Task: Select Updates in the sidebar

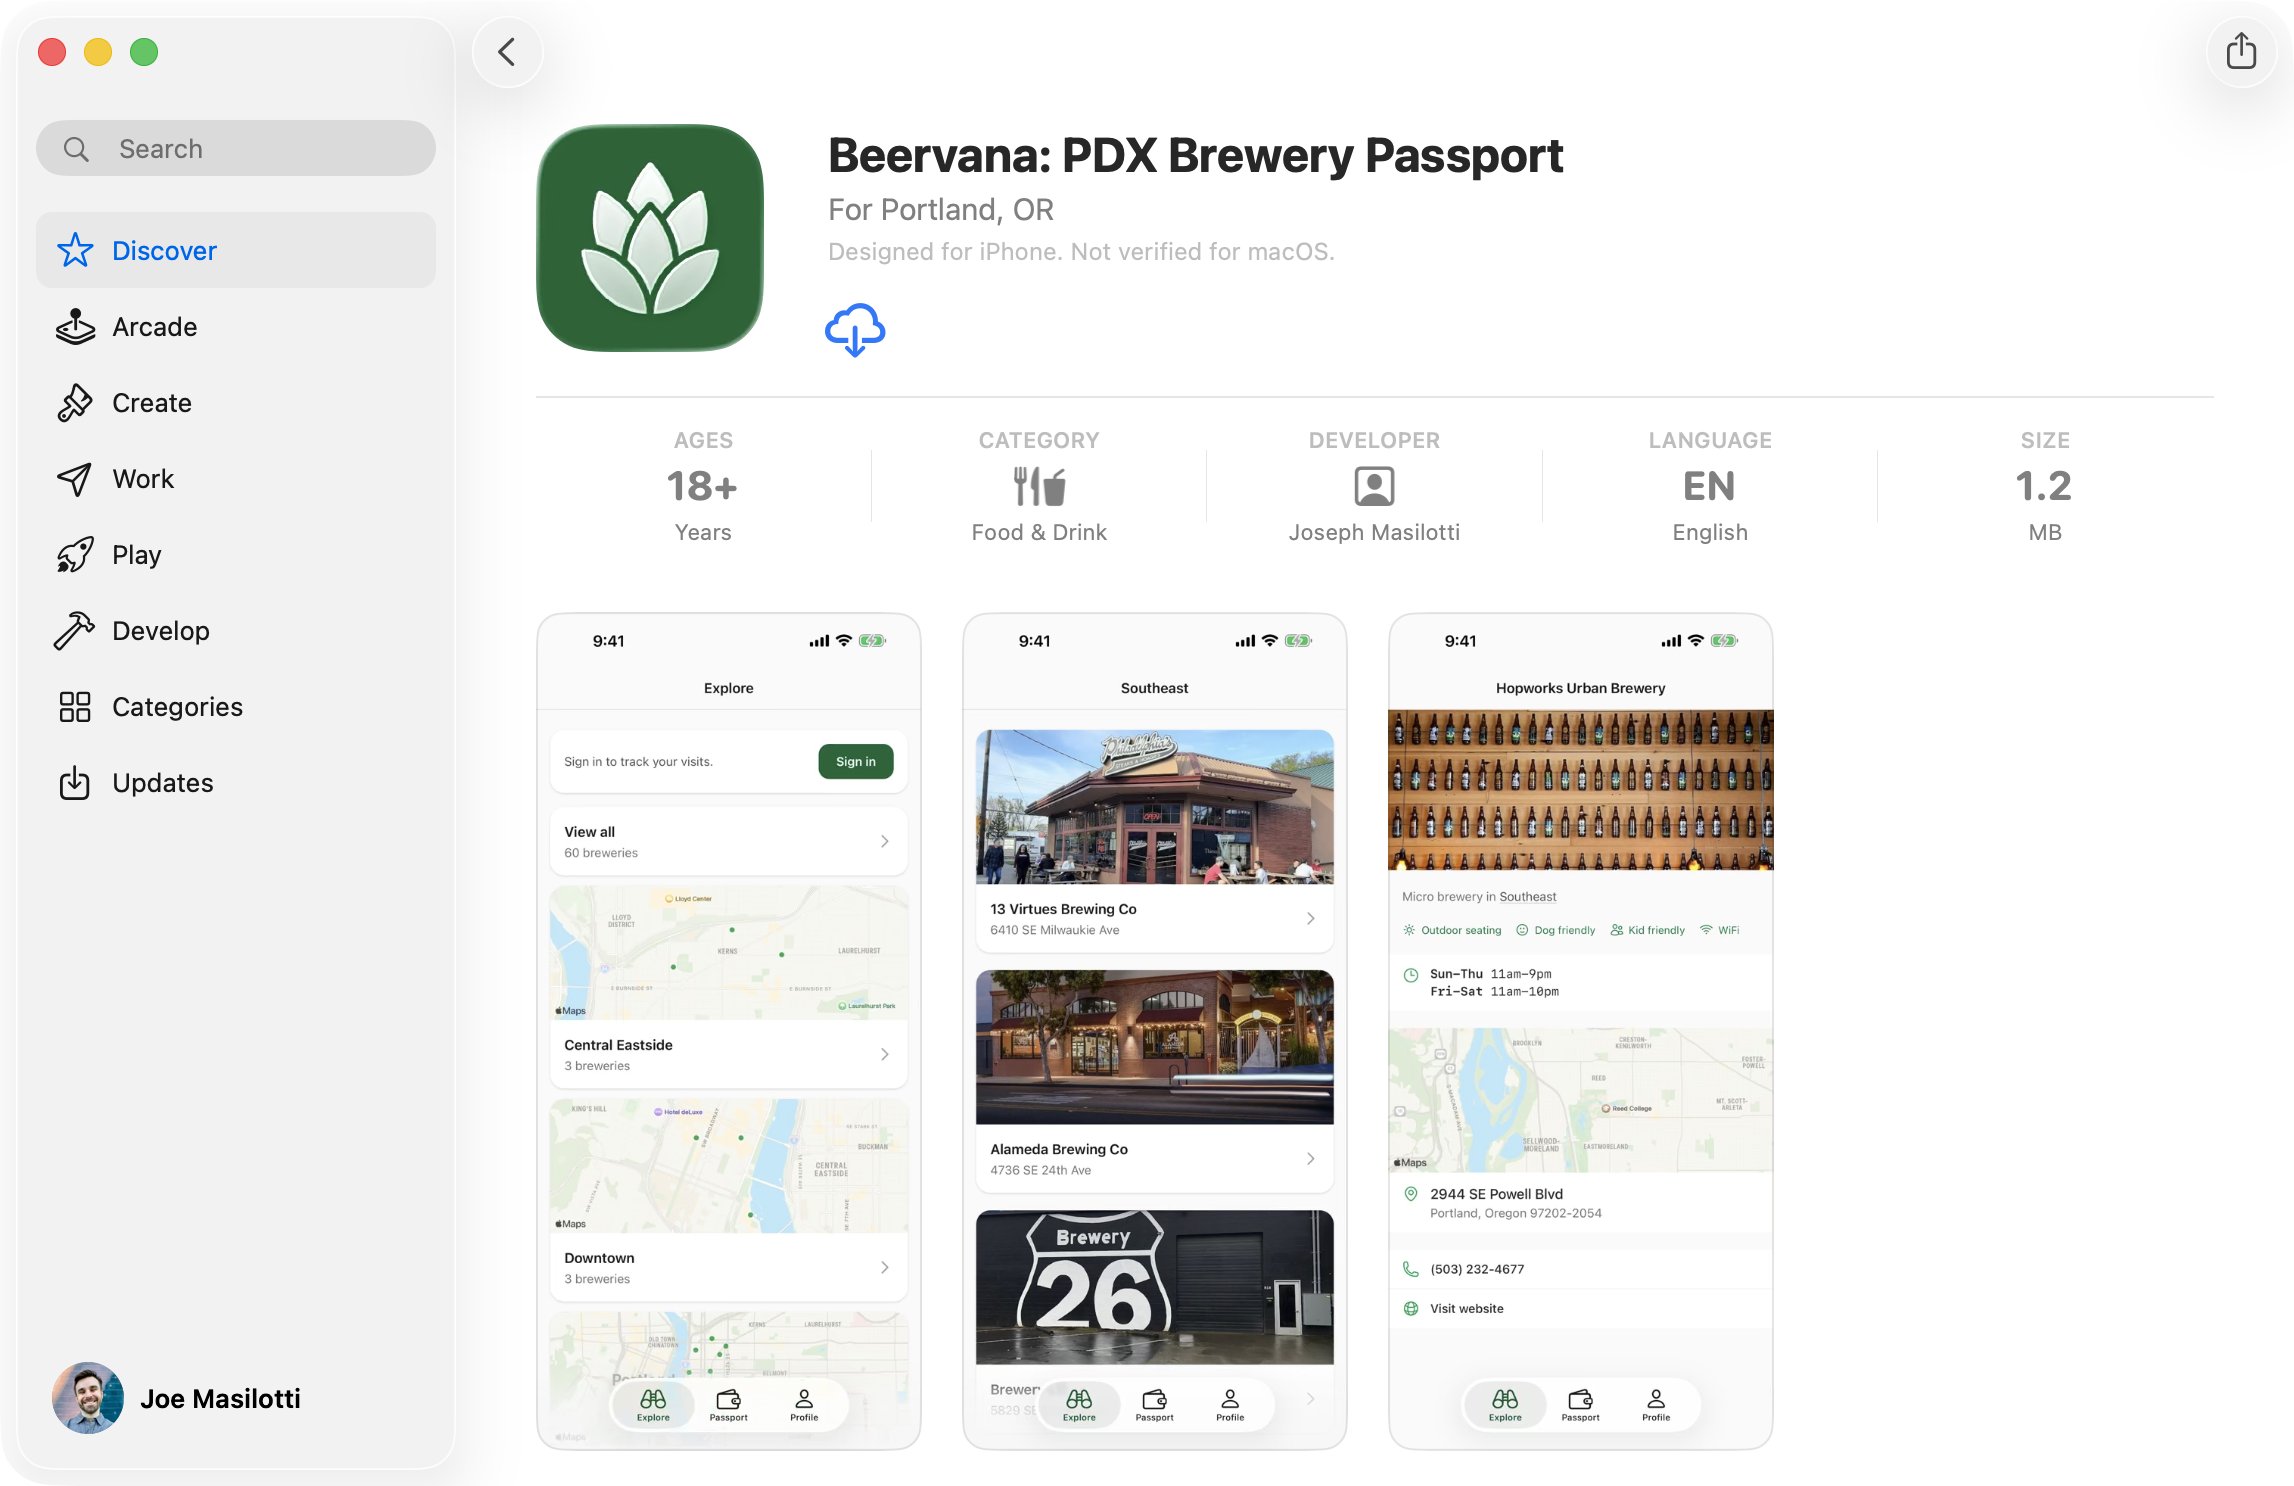Action: (x=236, y=783)
